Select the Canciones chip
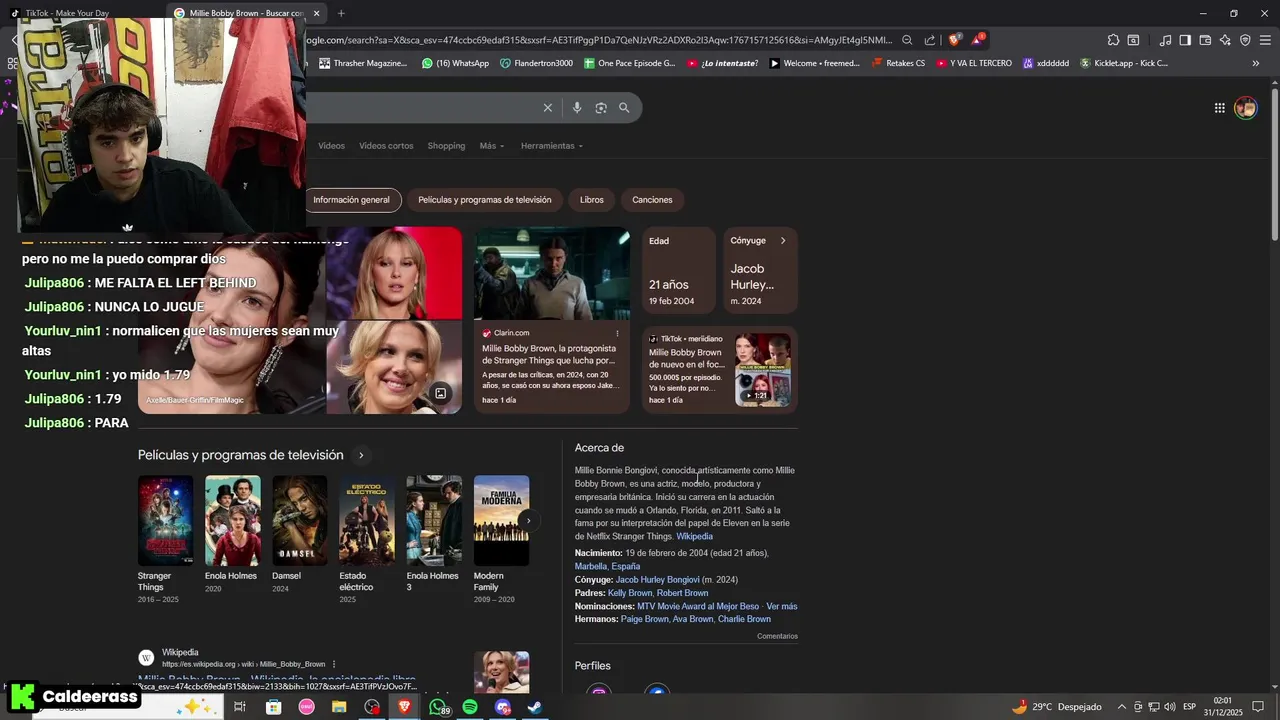Screen dimensions: 1280x720 652,200
